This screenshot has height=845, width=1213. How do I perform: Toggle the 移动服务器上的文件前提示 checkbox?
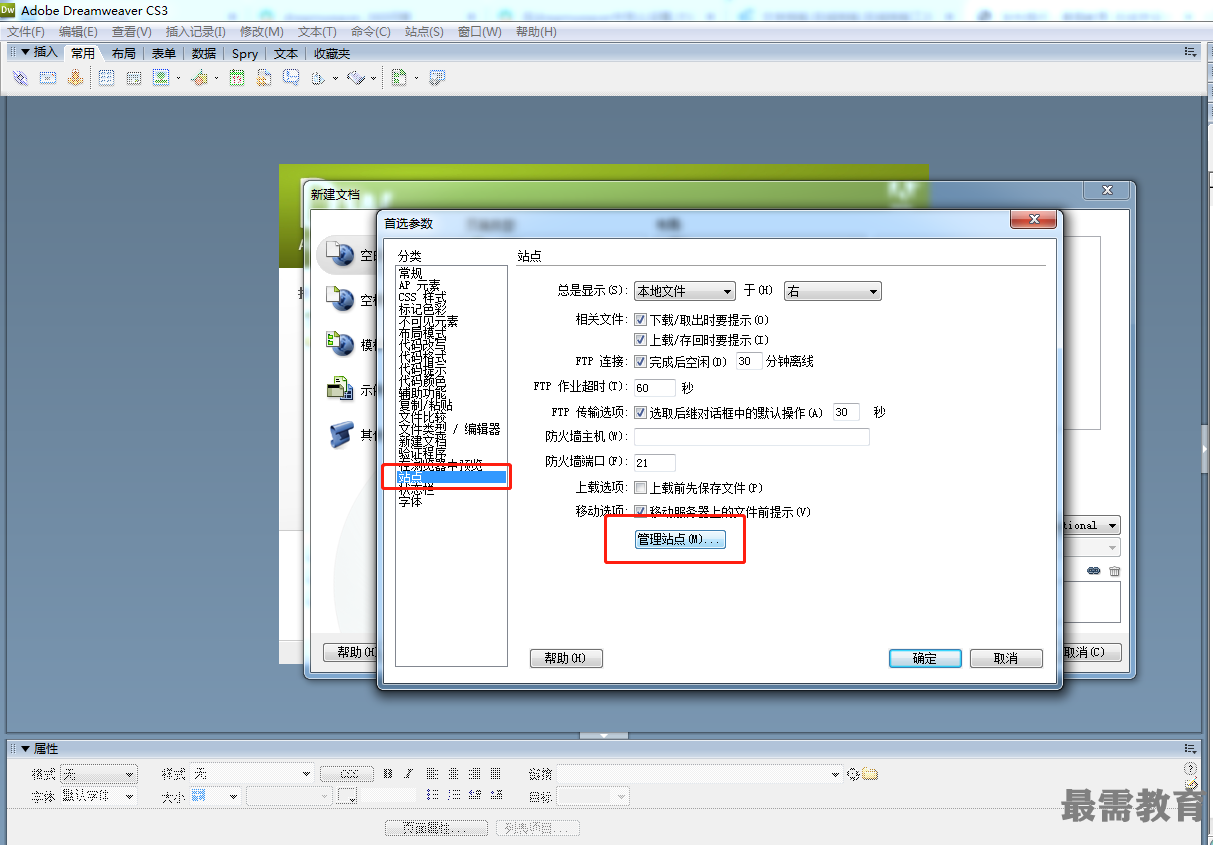point(640,511)
